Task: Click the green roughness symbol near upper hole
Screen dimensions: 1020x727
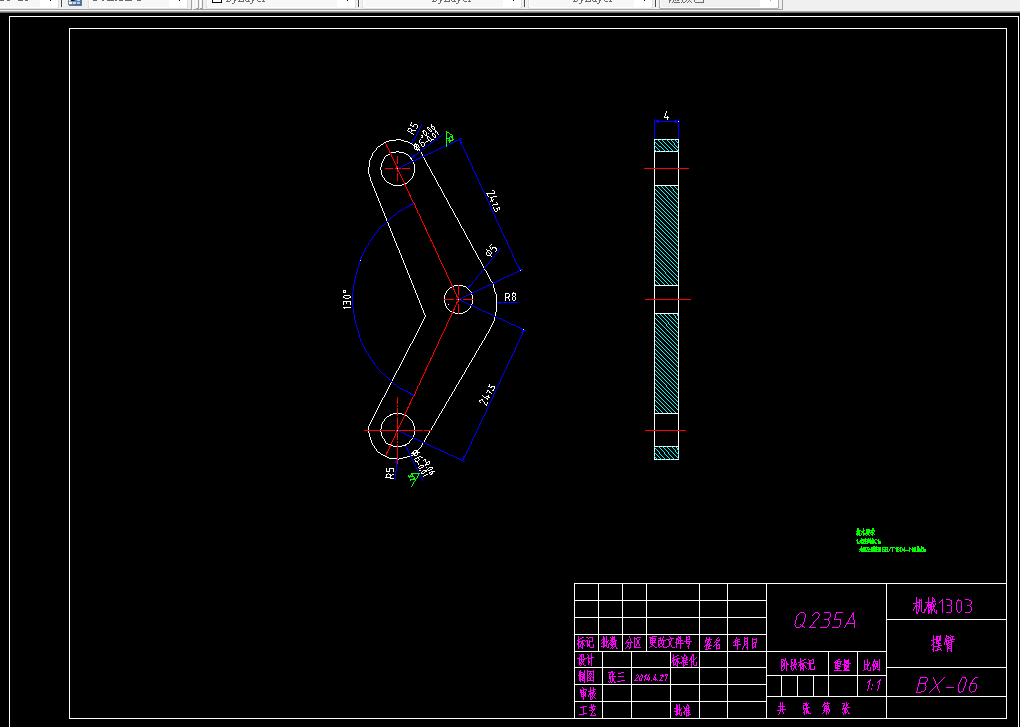Action: (x=450, y=138)
